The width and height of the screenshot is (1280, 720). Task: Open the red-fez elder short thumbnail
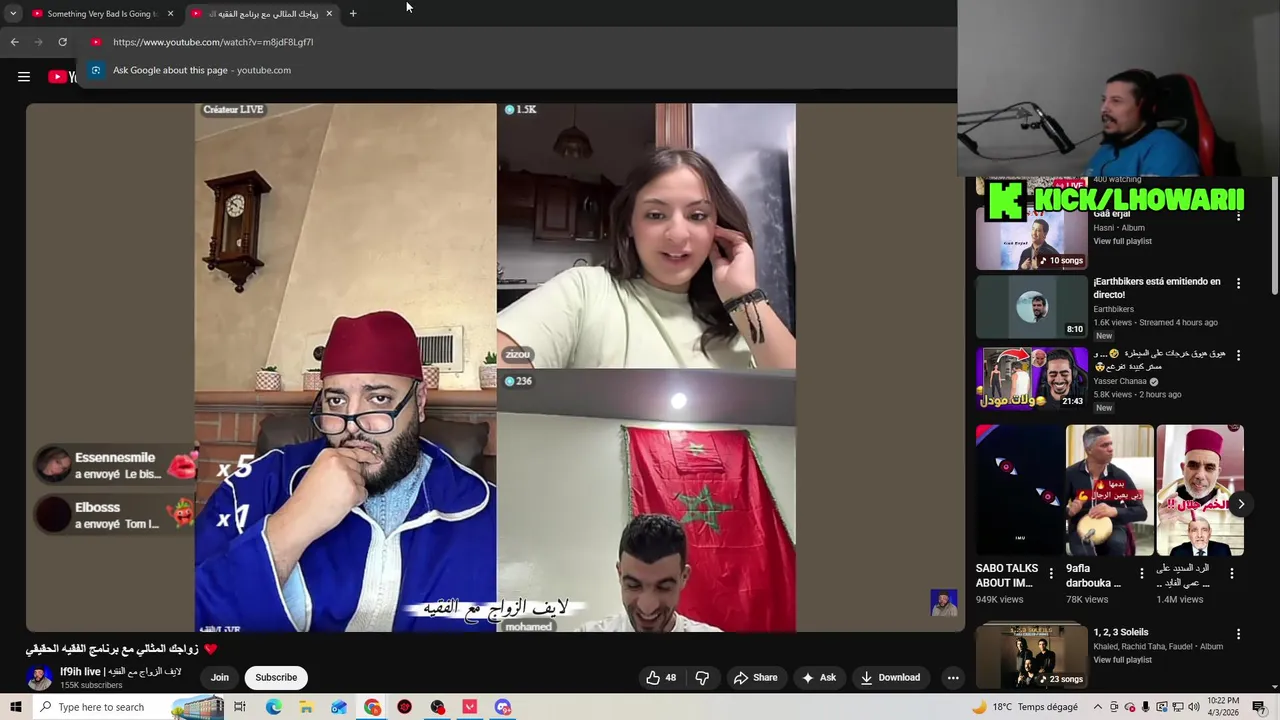point(1200,490)
